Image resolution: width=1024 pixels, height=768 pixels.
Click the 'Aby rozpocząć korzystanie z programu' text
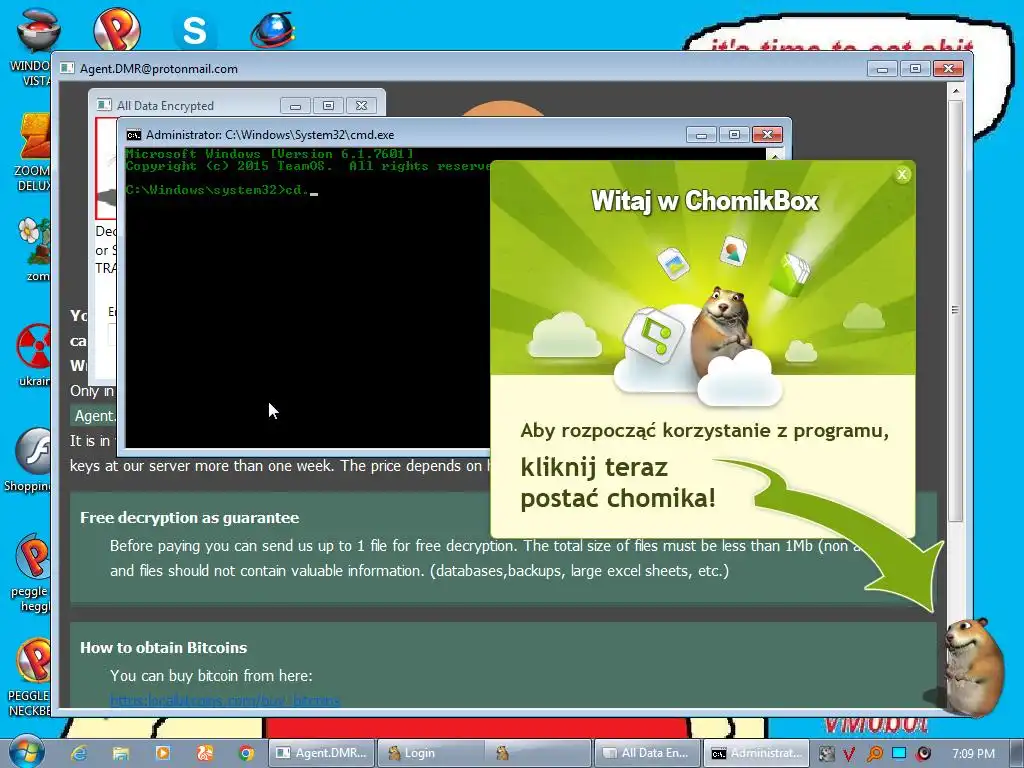(x=705, y=431)
